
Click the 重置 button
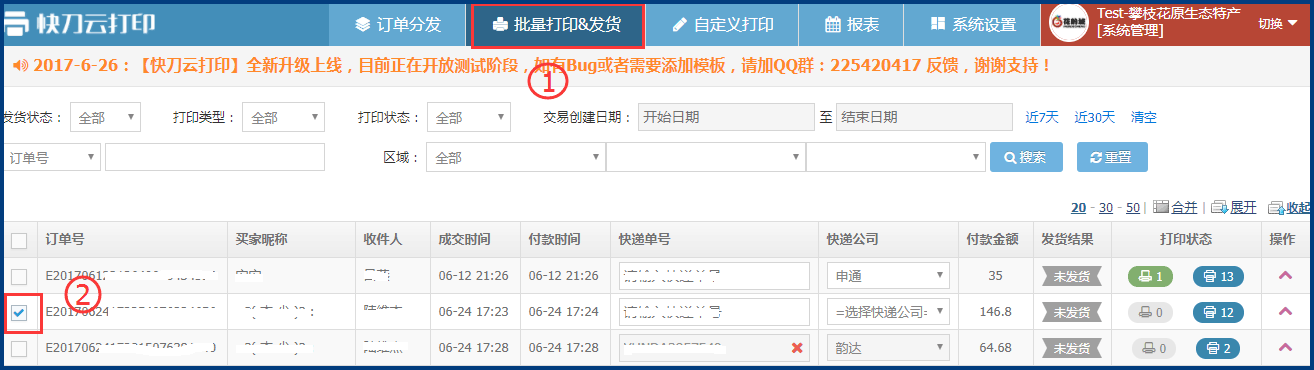pos(1112,157)
